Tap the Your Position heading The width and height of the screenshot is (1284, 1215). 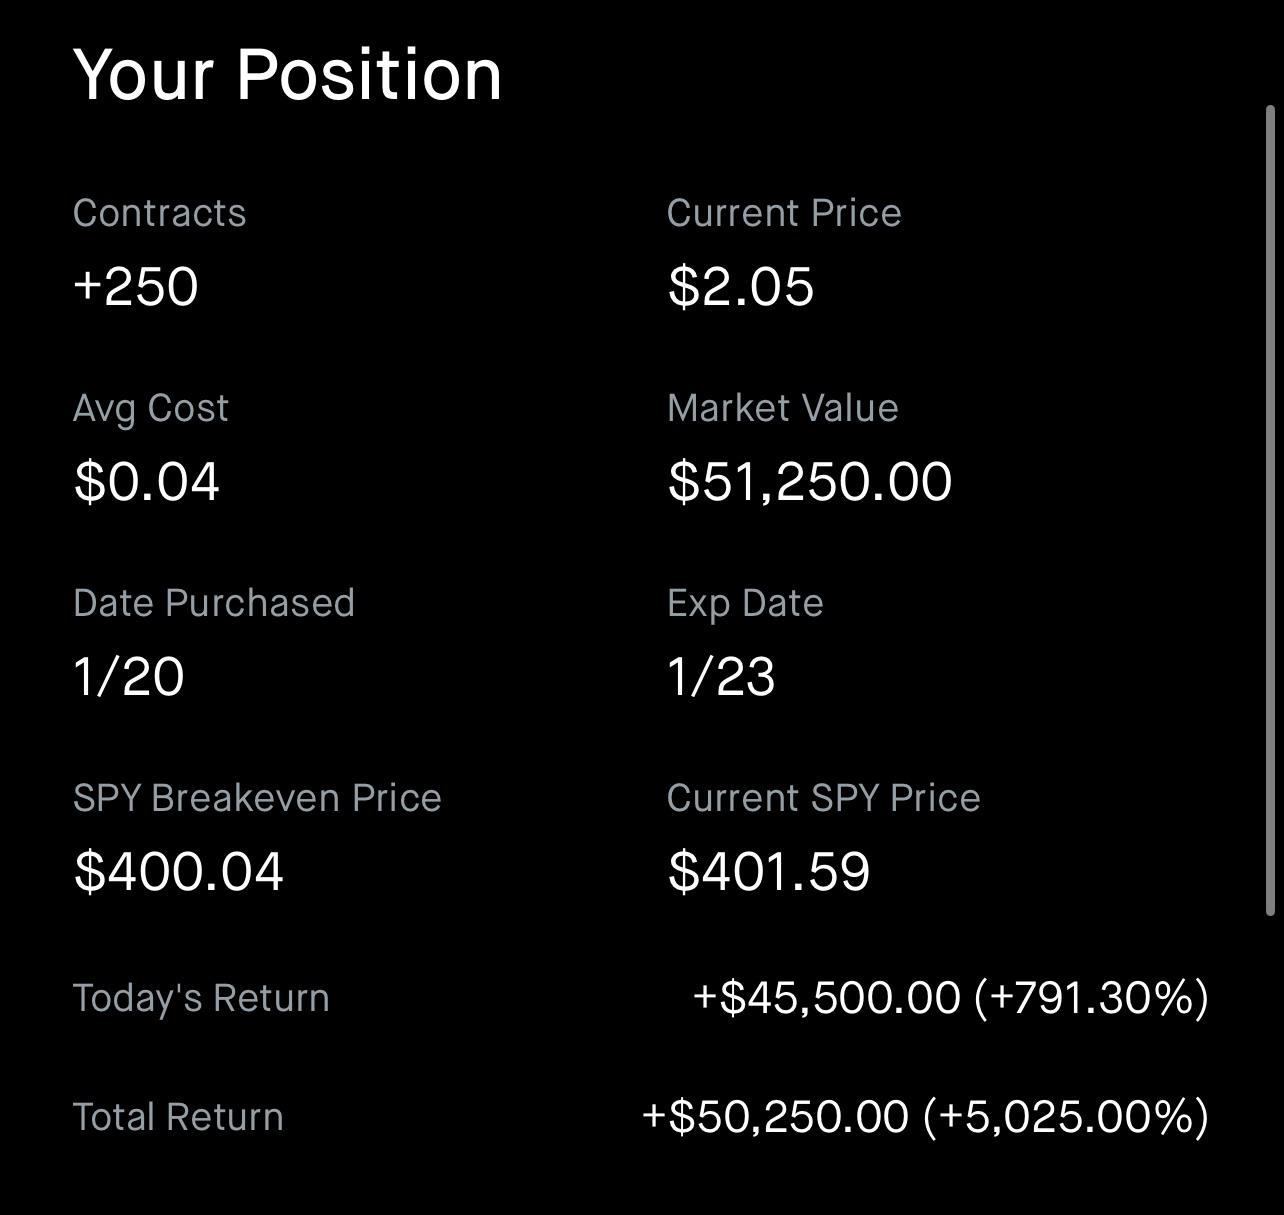tap(288, 75)
